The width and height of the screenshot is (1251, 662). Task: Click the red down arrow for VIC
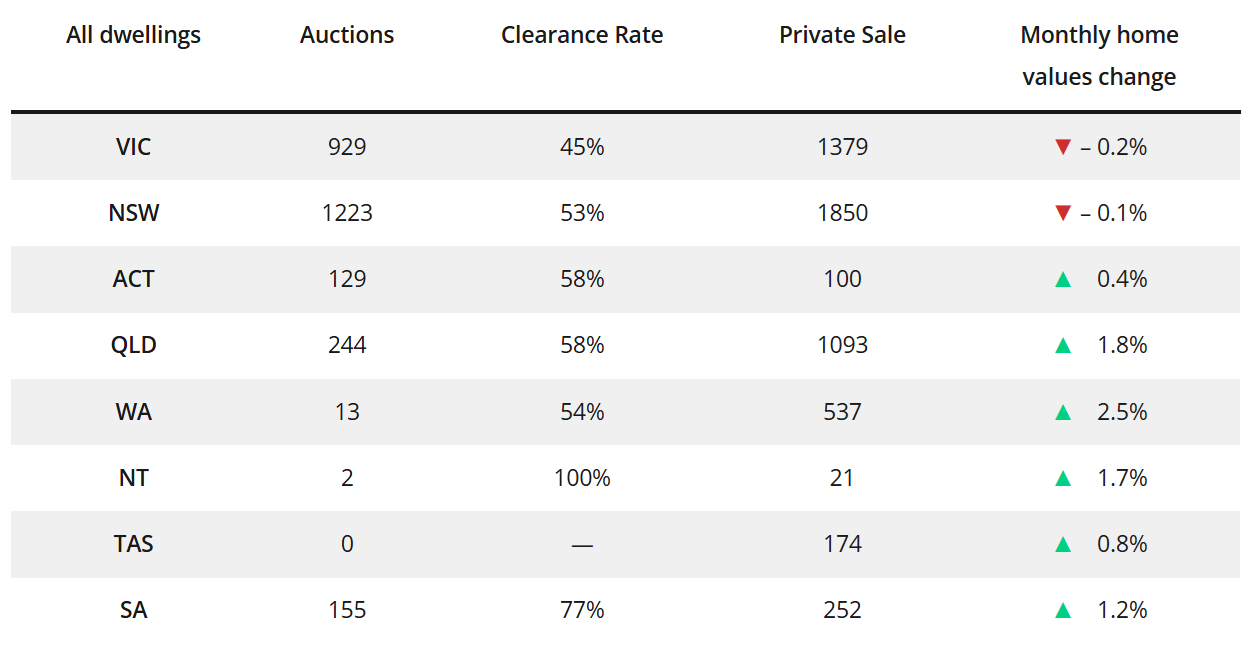1063,147
